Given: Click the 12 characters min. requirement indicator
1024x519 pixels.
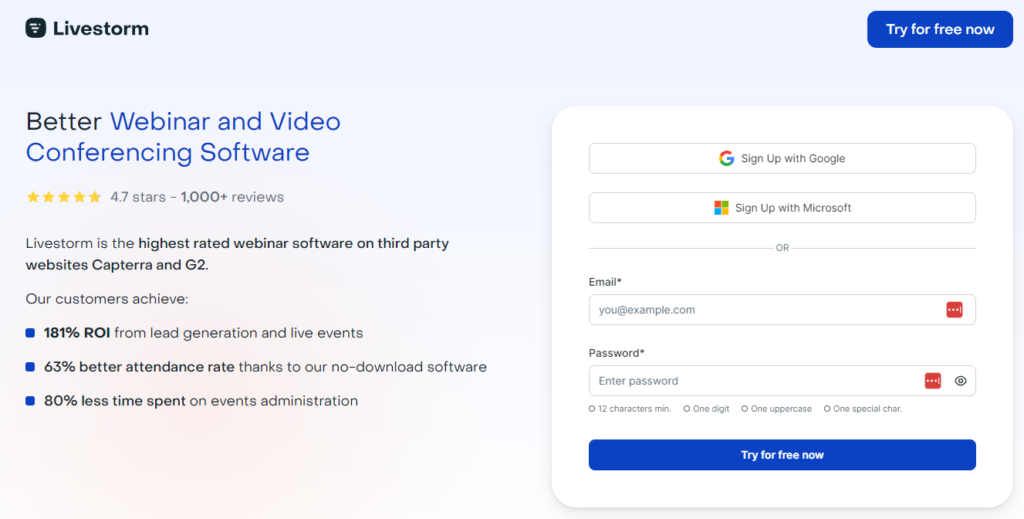Looking at the screenshot, I should 630,409.
